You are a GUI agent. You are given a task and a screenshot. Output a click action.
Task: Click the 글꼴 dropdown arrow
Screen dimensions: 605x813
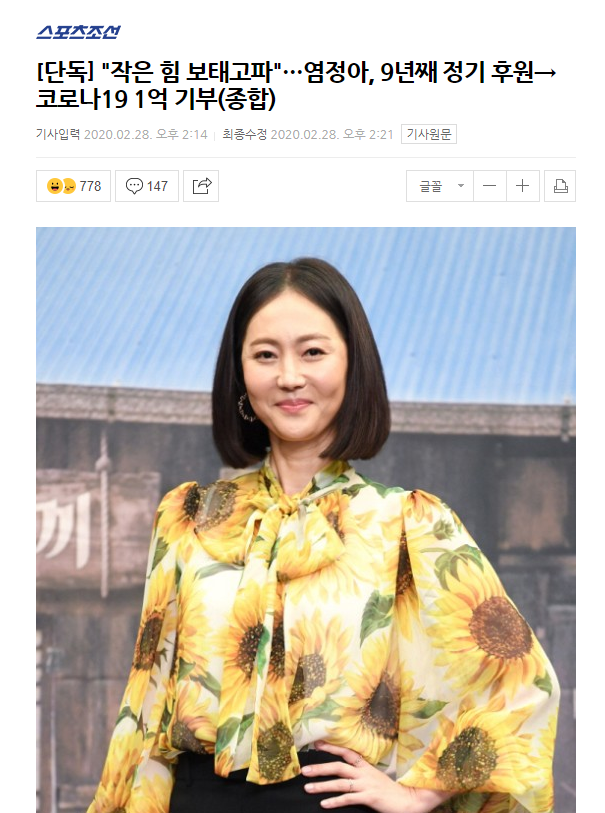[460, 186]
